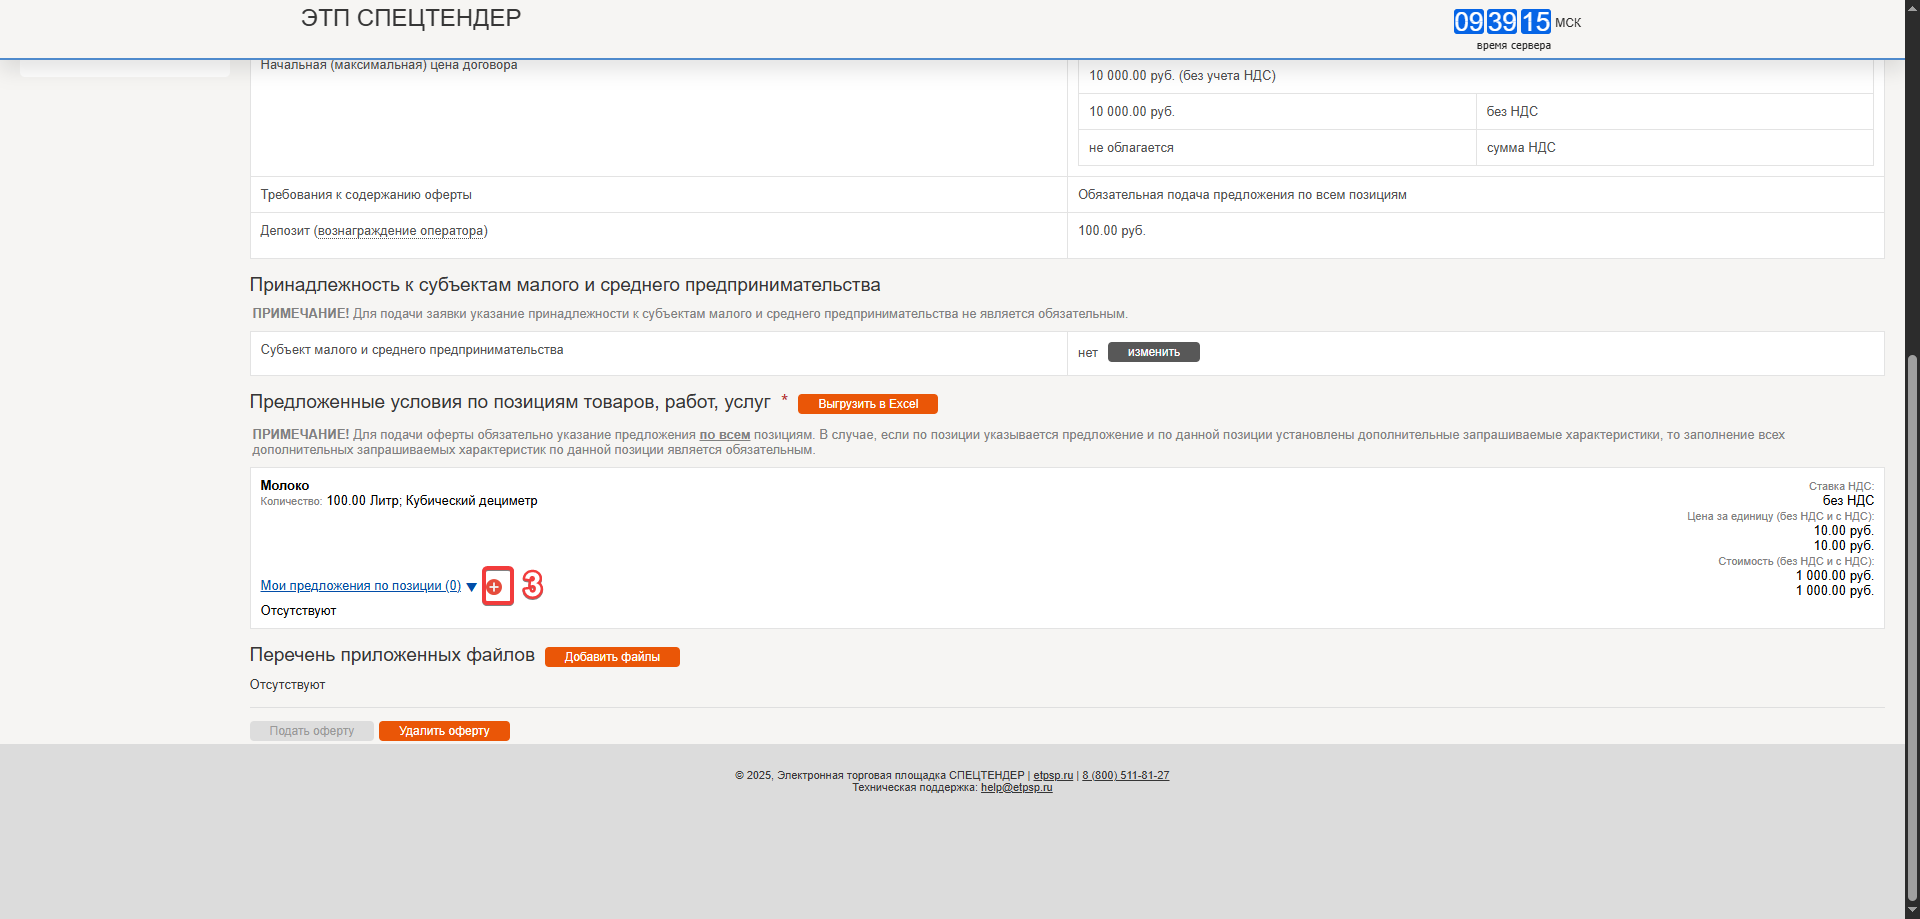1920x919 pixels.
Task: Click the underlined "по всем" text in note
Action: point(724,435)
